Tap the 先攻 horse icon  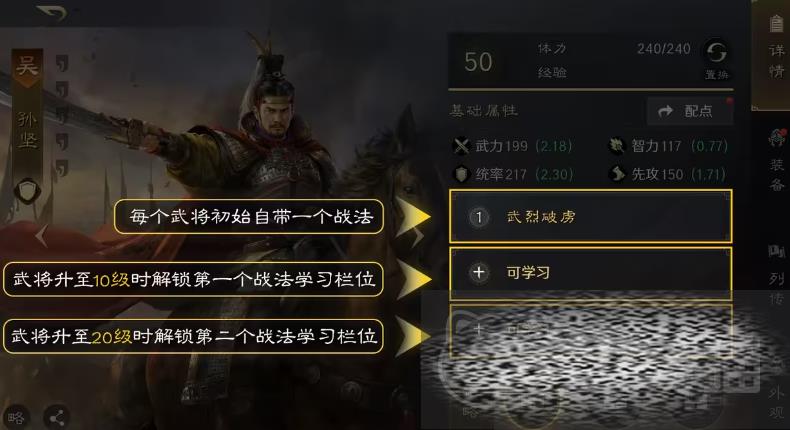click(x=617, y=174)
